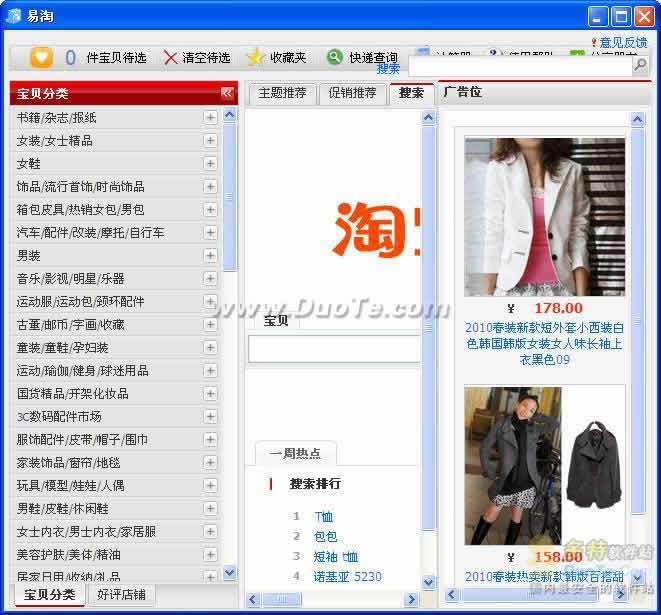The image size is (661, 615).
Task: Click the 包包 search ranking link
Action: pyautogui.click(x=325, y=536)
